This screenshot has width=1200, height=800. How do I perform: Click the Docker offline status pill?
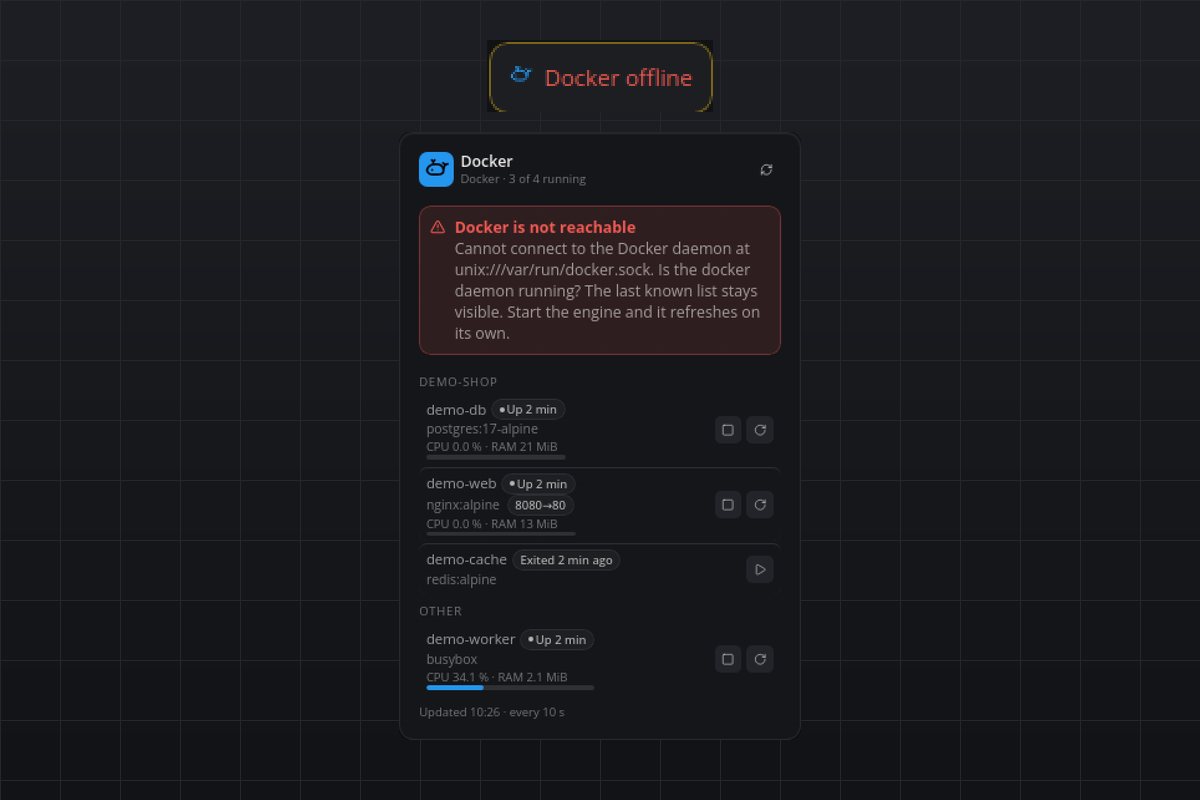[x=600, y=77]
